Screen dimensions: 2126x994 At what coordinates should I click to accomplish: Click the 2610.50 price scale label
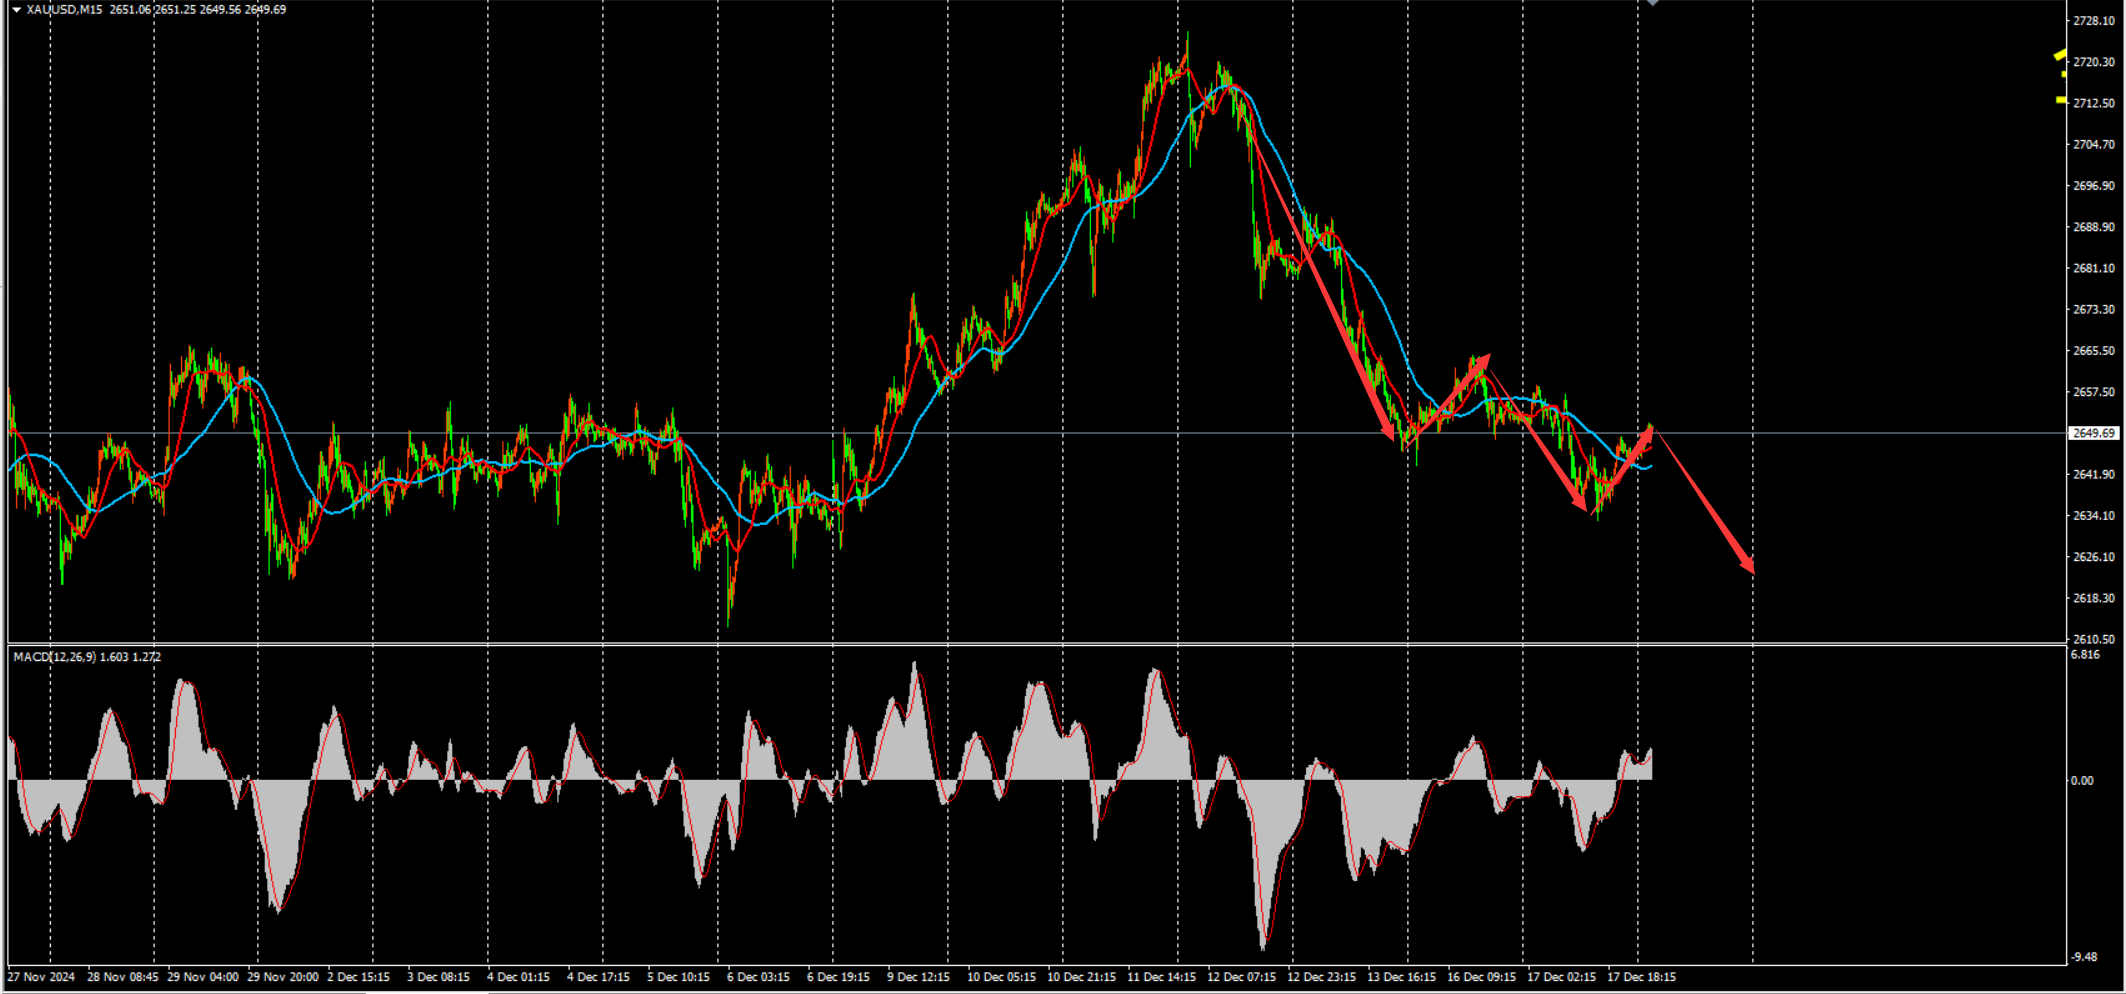coord(2094,639)
